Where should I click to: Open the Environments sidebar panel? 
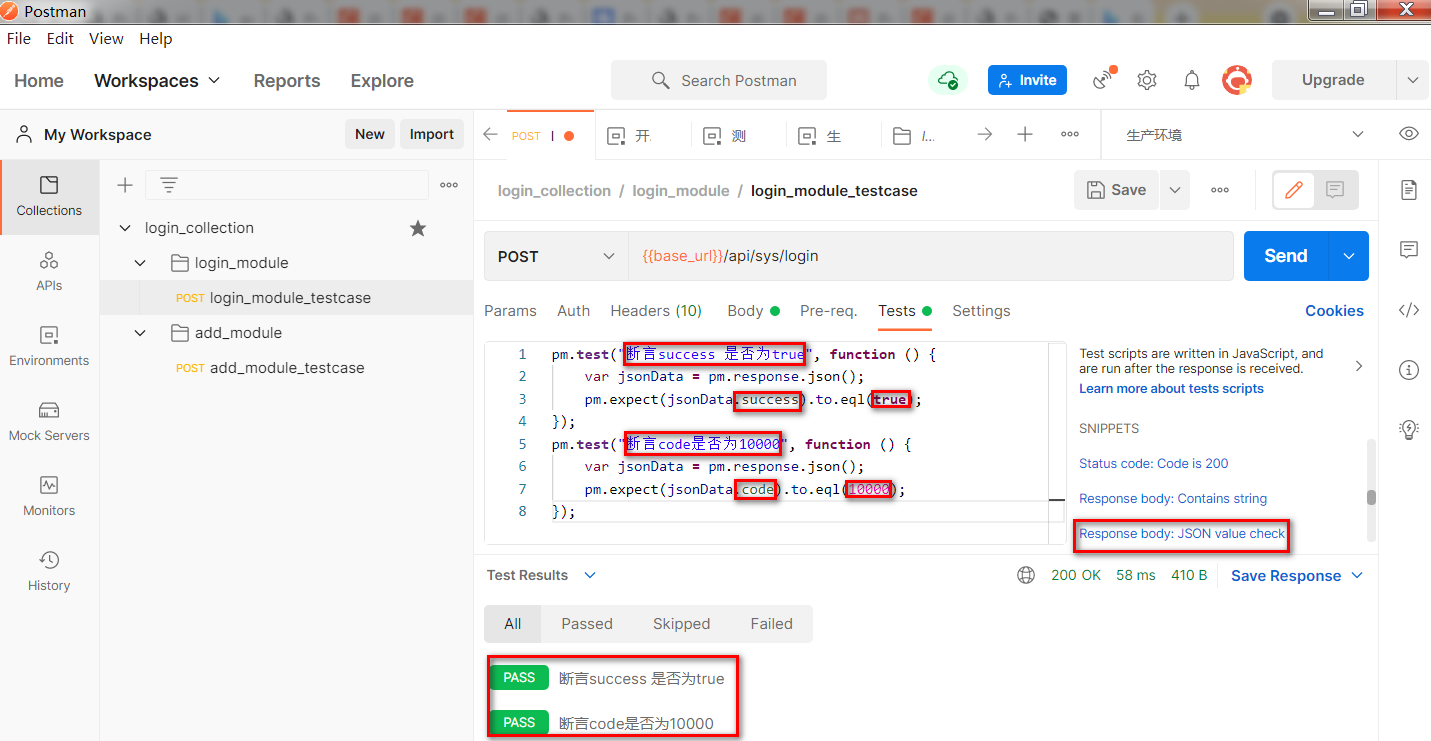tap(49, 347)
